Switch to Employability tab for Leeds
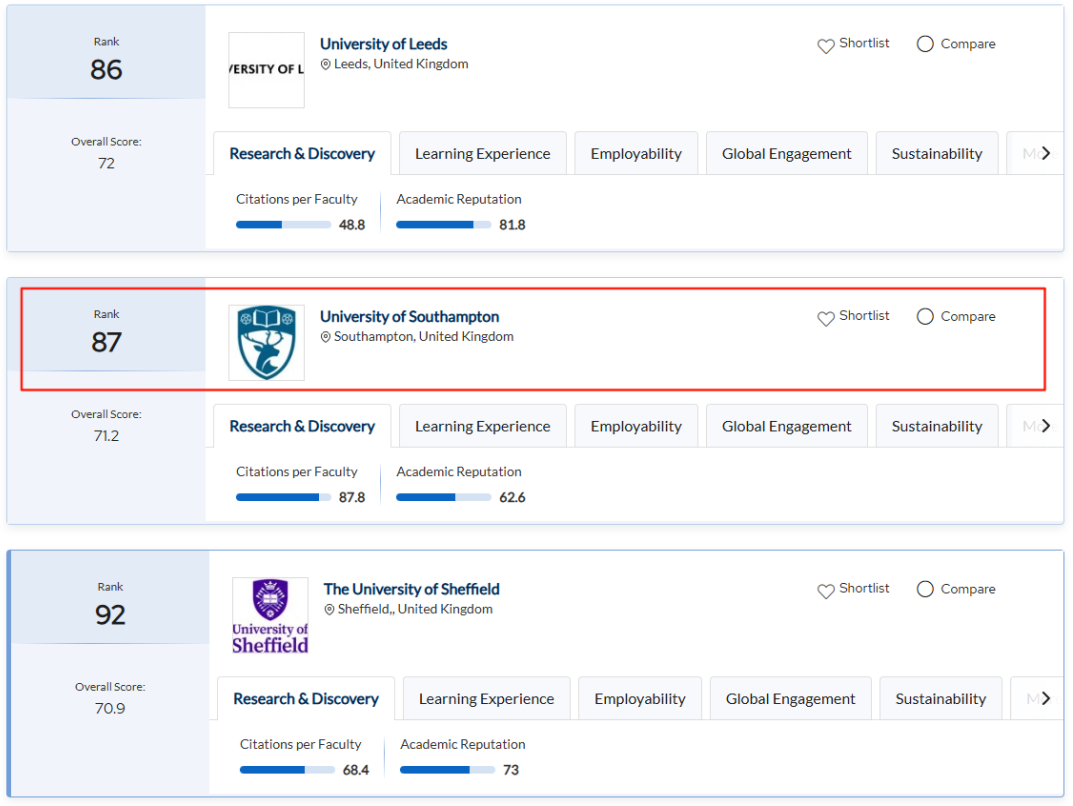 pos(636,153)
